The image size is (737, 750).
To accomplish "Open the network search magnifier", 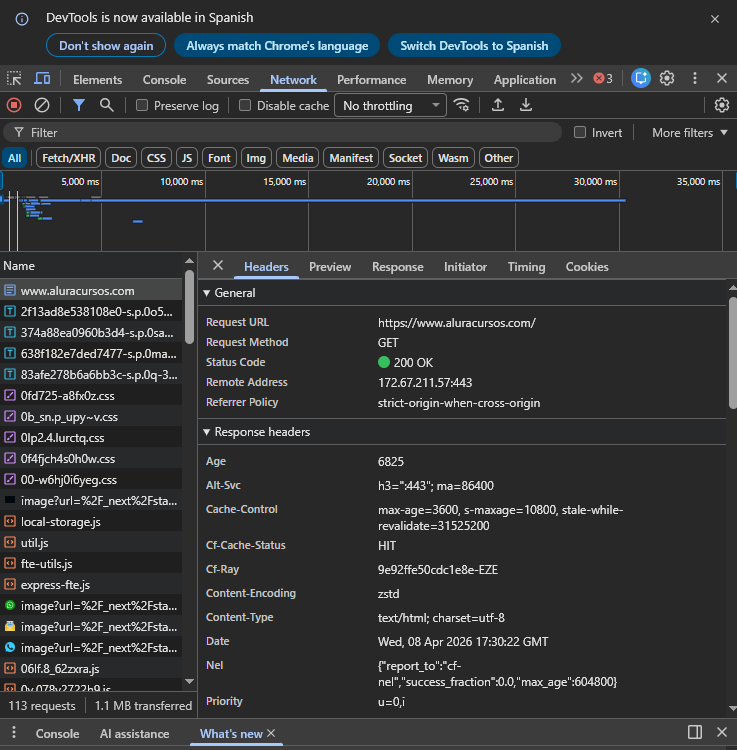I will click(106, 105).
